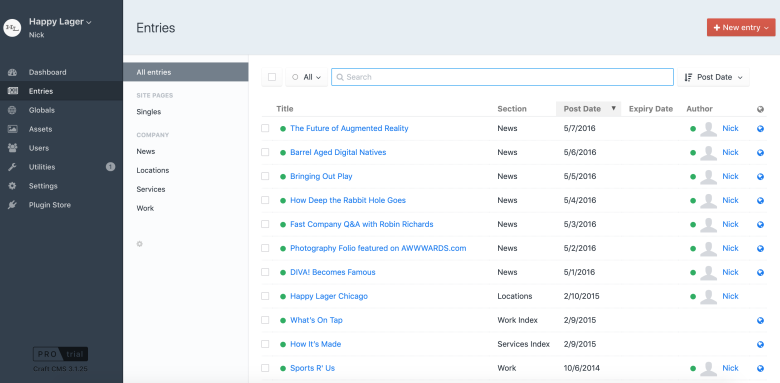The image size is (780, 383).
Task: Click the source settings gear under Work
Action: [140, 244]
